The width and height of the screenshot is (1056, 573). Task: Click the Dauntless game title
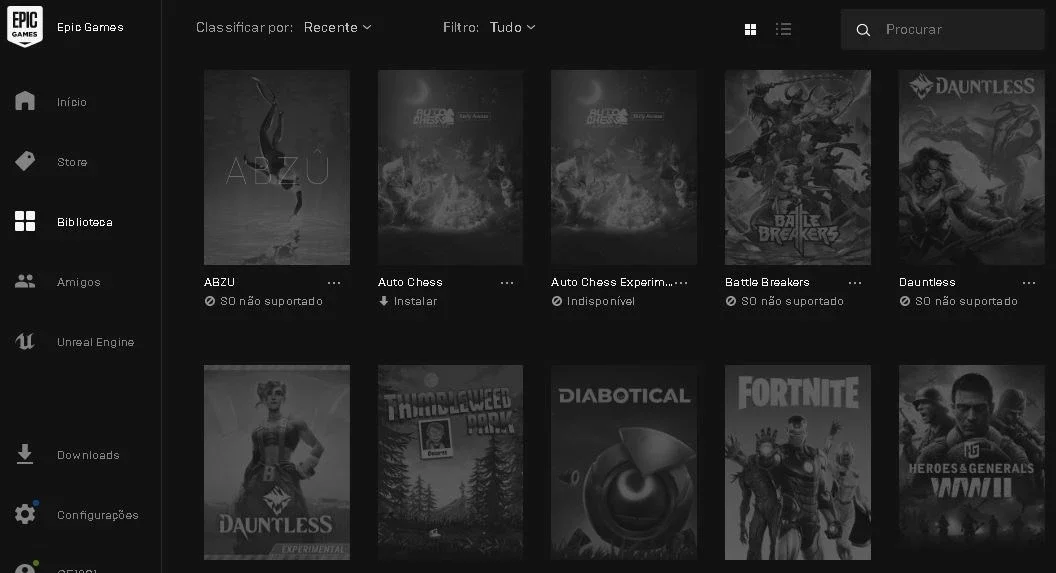(927, 281)
